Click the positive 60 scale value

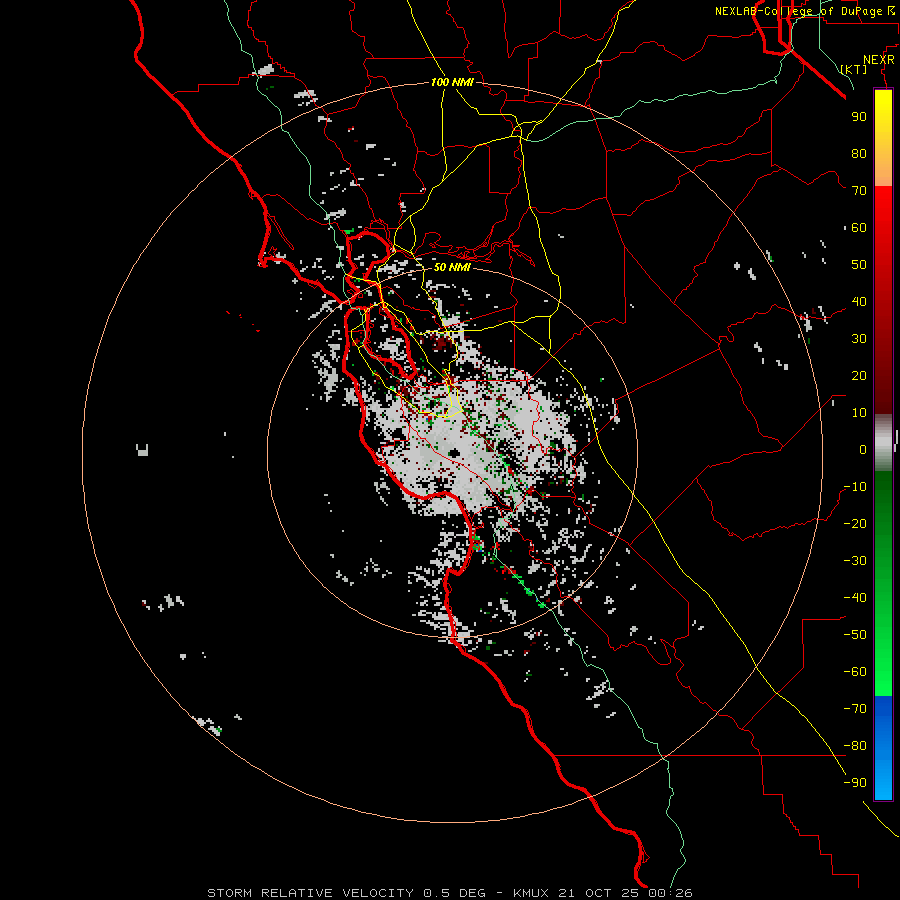(x=859, y=227)
